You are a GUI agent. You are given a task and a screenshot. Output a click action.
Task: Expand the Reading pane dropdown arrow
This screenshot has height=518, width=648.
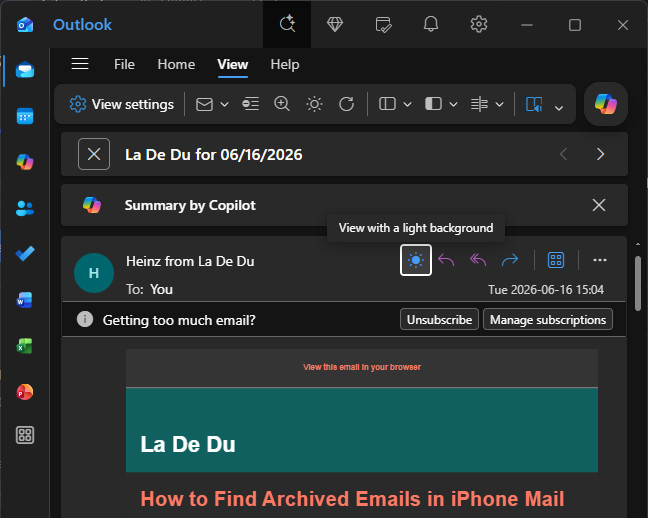click(x=453, y=104)
